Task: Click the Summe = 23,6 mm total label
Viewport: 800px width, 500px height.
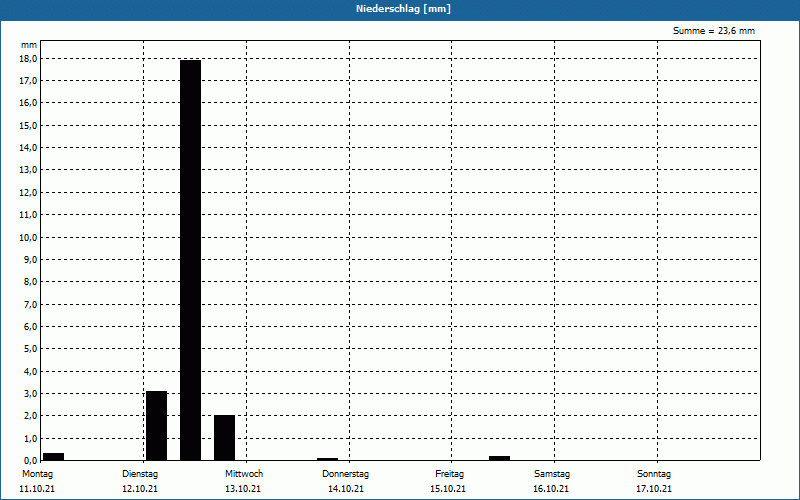Action: 713,31
